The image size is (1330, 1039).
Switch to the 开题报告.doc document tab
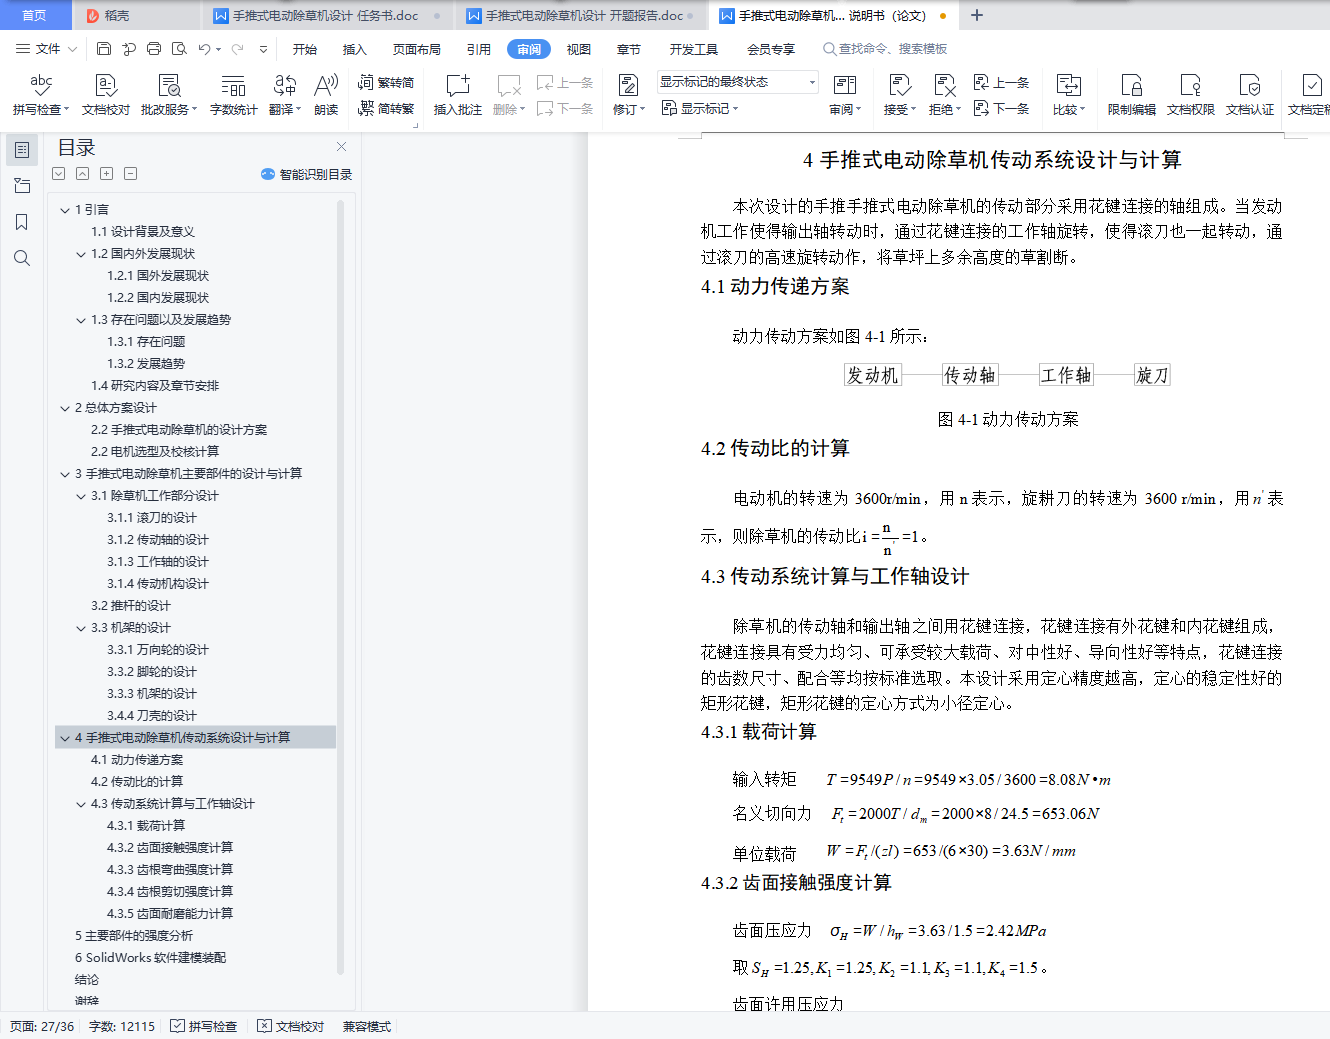580,16
